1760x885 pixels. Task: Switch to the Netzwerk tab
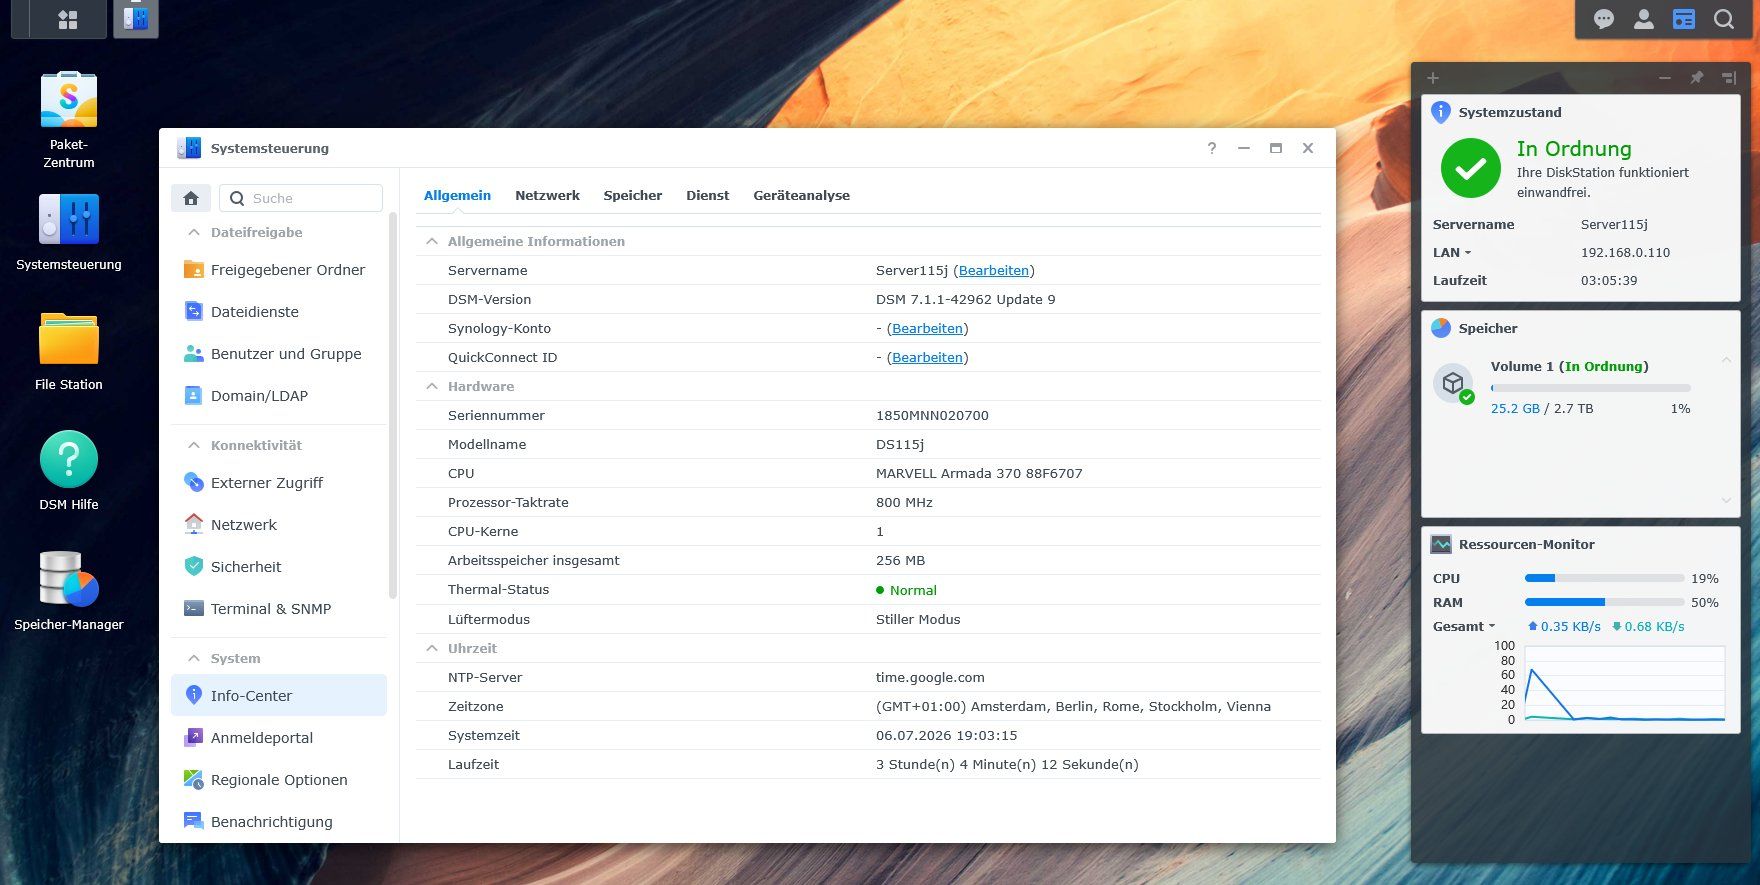click(x=547, y=196)
